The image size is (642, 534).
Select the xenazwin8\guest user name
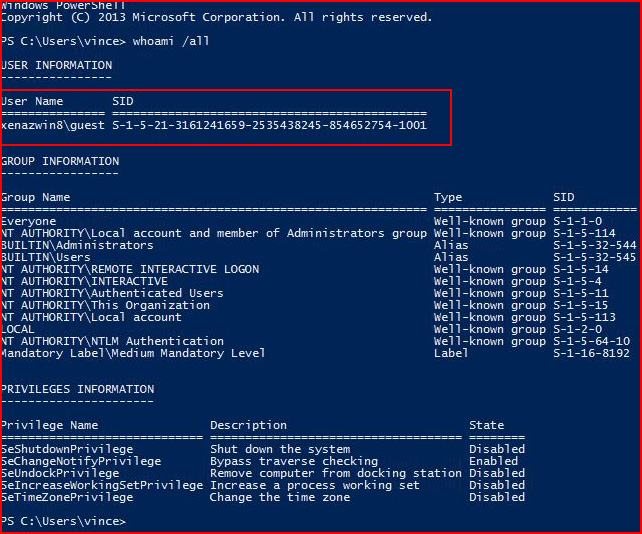[x=53, y=125]
